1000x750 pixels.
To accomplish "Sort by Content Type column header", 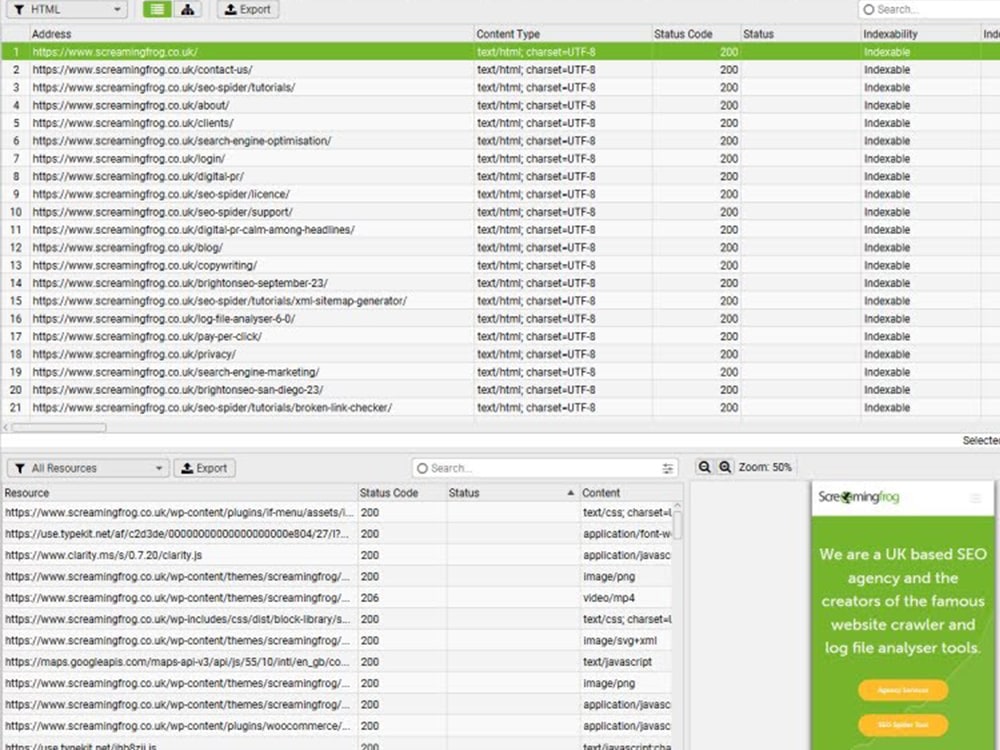I will tap(562, 34).
